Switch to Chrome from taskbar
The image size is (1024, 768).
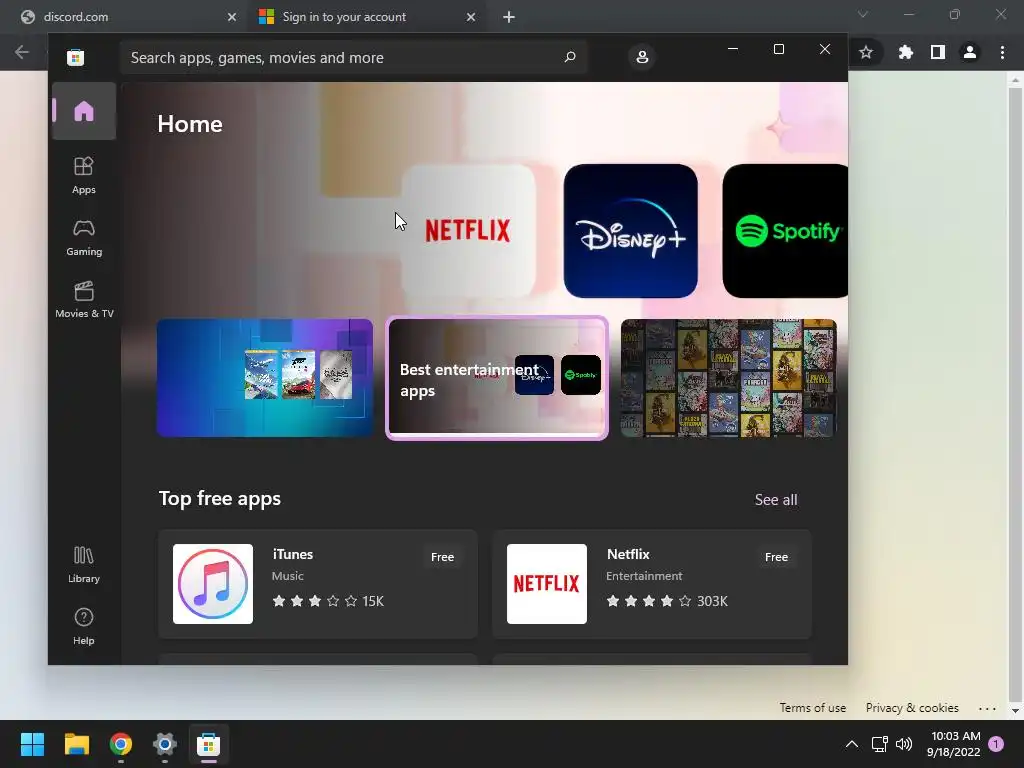121,744
